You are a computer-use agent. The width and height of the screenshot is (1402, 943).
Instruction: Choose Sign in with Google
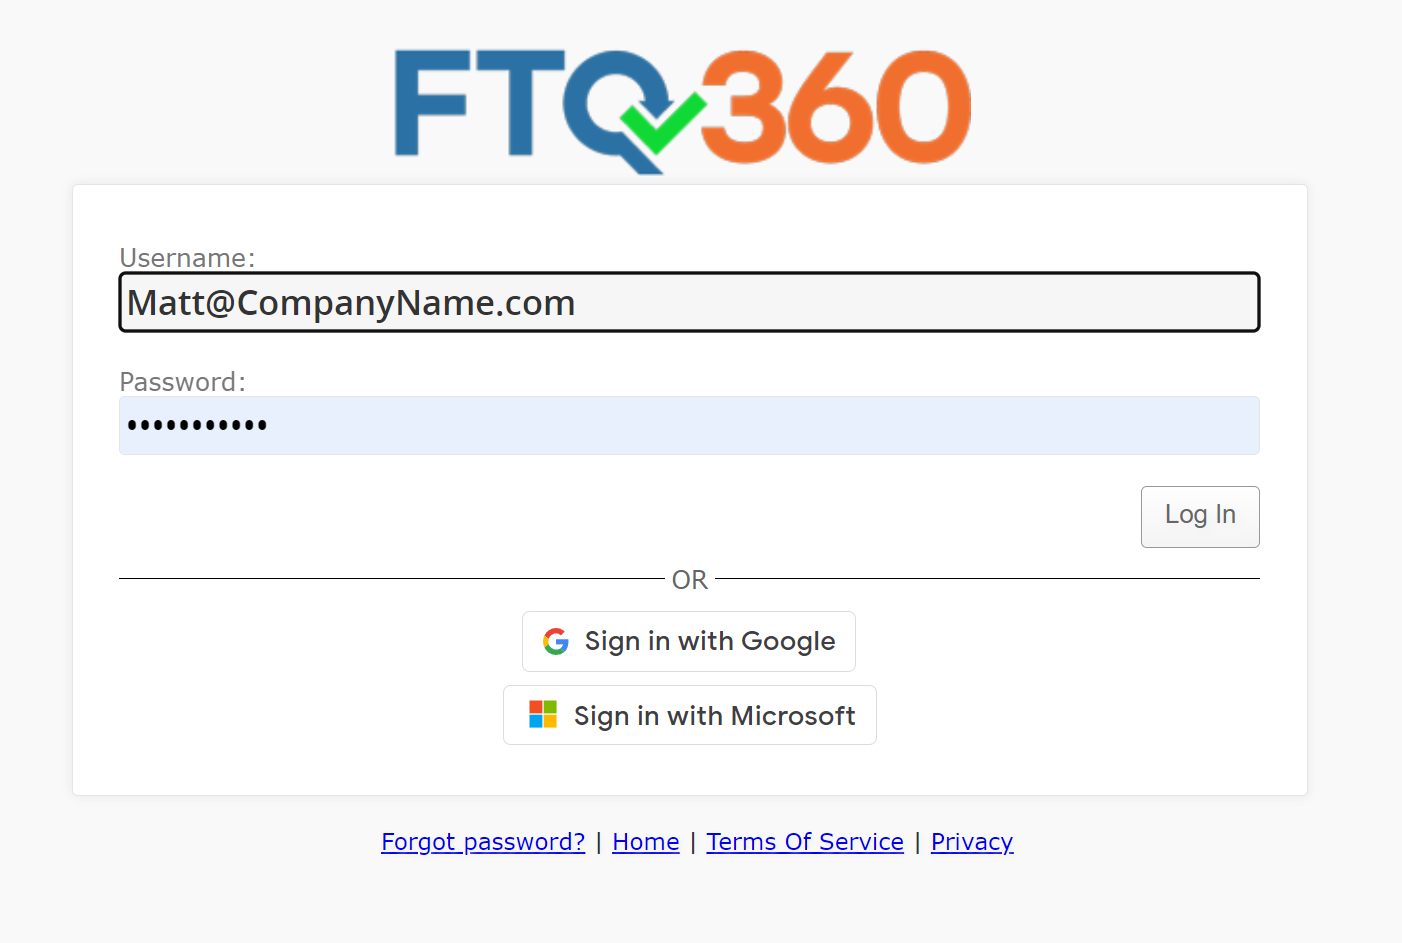pos(689,641)
